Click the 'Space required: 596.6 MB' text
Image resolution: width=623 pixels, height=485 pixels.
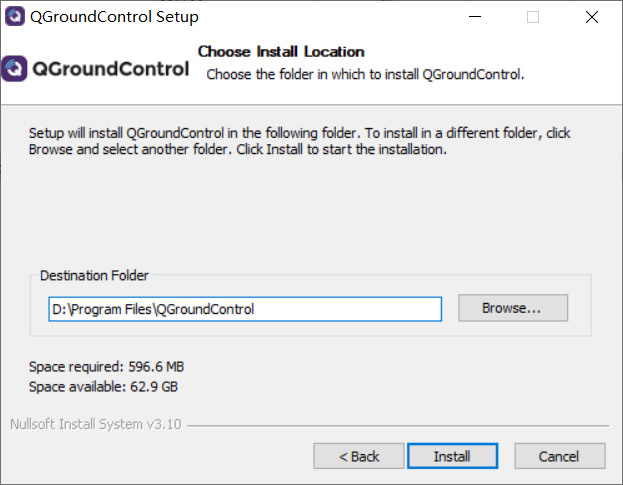click(106, 367)
